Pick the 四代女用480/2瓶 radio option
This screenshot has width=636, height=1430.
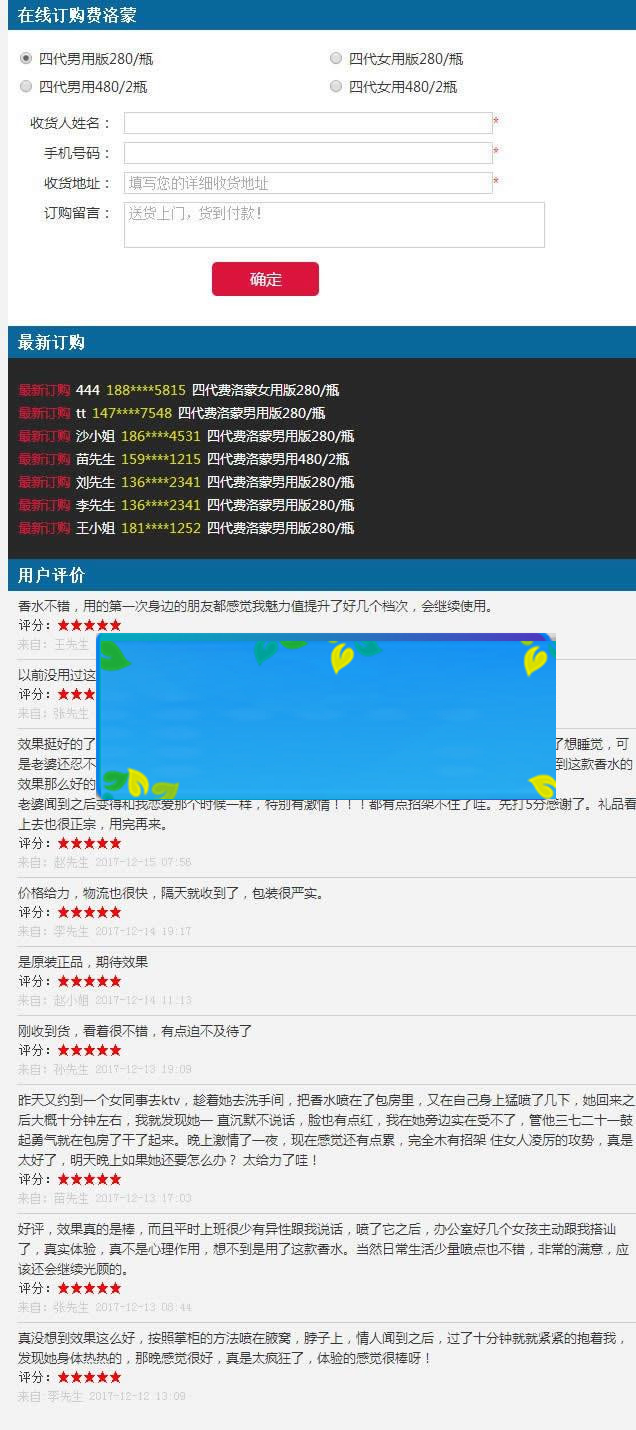coord(336,87)
